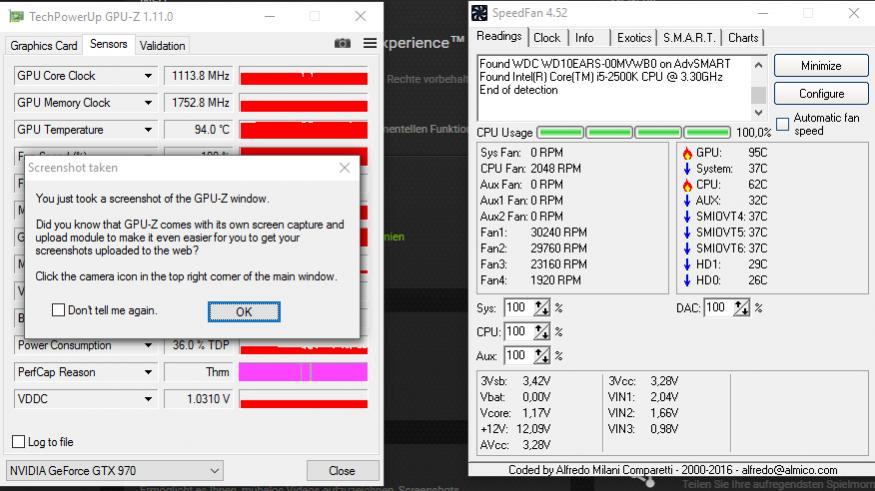Viewport: 875px width, 491px height.
Task: Open the GPU Temperature sensor dropdown
Action: pos(148,129)
